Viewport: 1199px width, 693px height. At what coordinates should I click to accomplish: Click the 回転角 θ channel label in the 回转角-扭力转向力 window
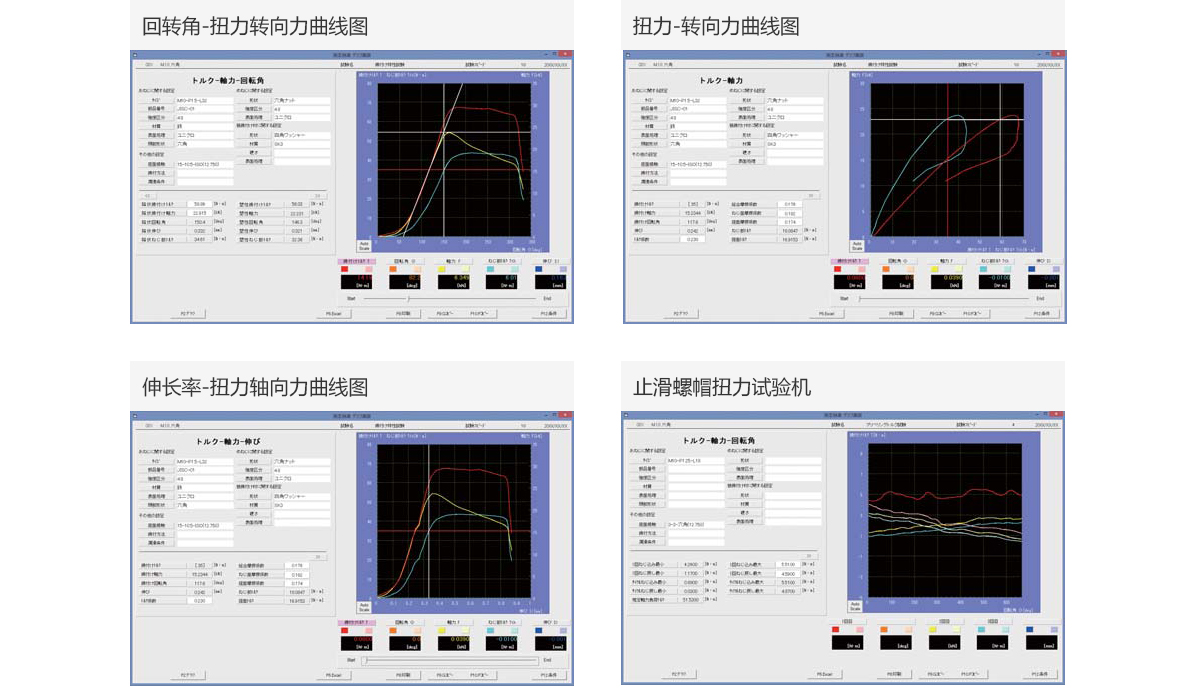(x=405, y=262)
